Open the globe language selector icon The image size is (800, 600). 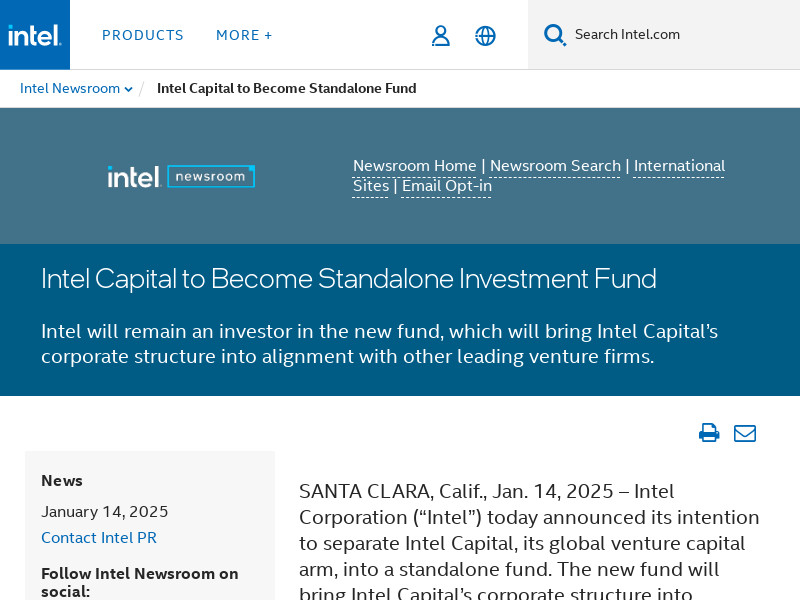pyautogui.click(x=485, y=36)
